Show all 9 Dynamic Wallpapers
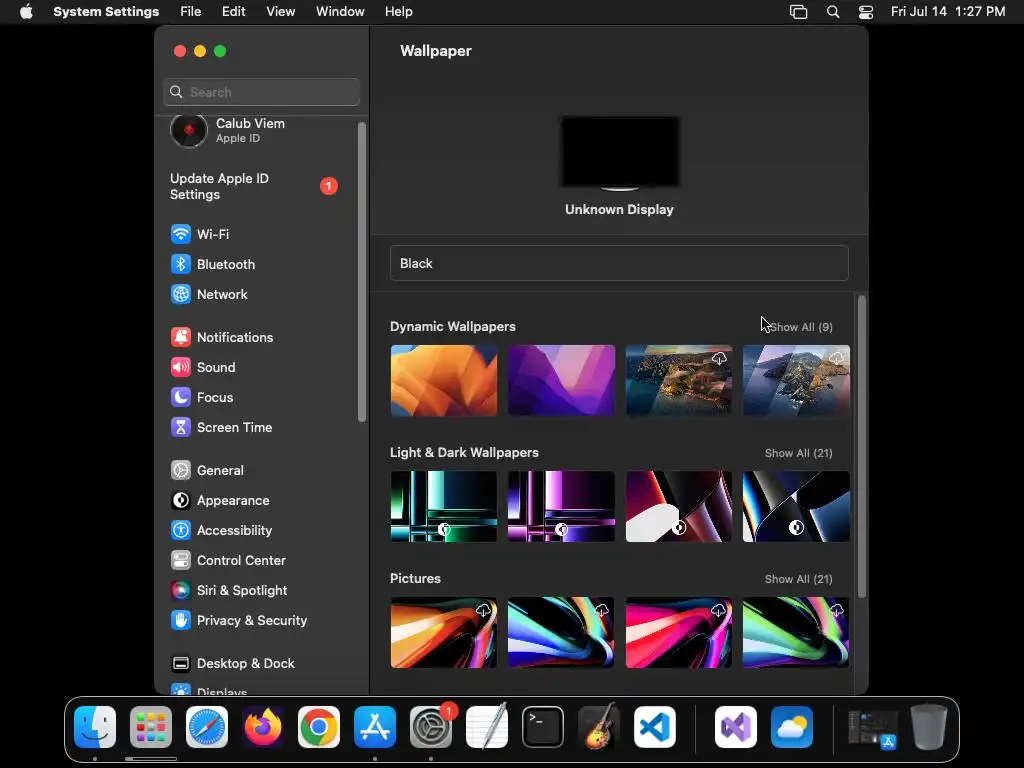This screenshot has width=1024, height=768. (801, 327)
